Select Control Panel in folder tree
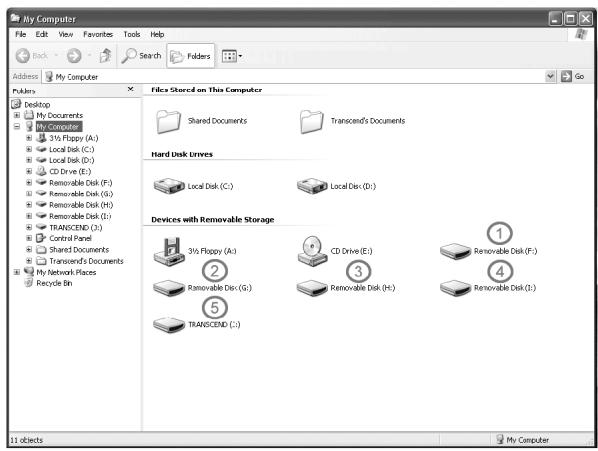Viewport: 598px width, 451px height. [71, 238]
